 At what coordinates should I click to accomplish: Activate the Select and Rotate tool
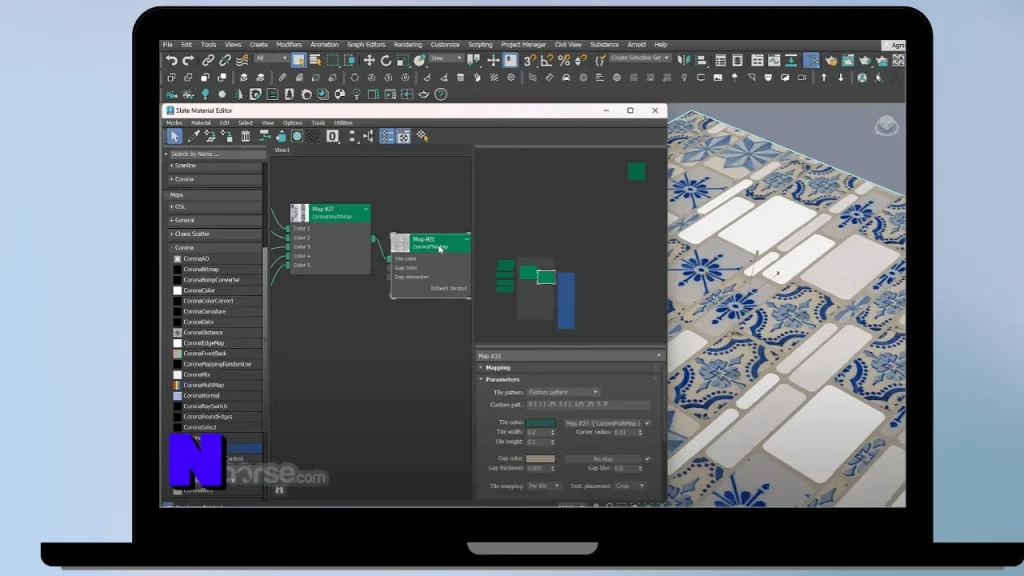click(x=386, y=60)
